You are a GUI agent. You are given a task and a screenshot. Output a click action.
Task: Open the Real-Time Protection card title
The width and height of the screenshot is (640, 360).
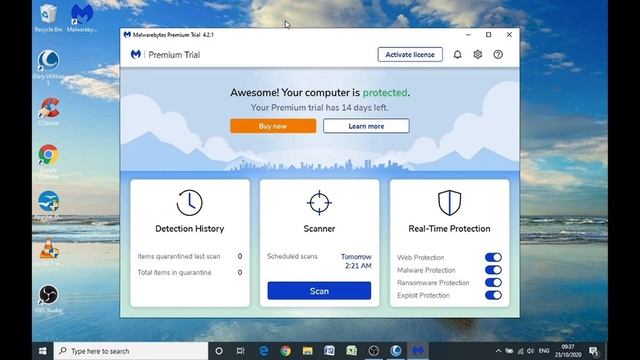(449, 229)
